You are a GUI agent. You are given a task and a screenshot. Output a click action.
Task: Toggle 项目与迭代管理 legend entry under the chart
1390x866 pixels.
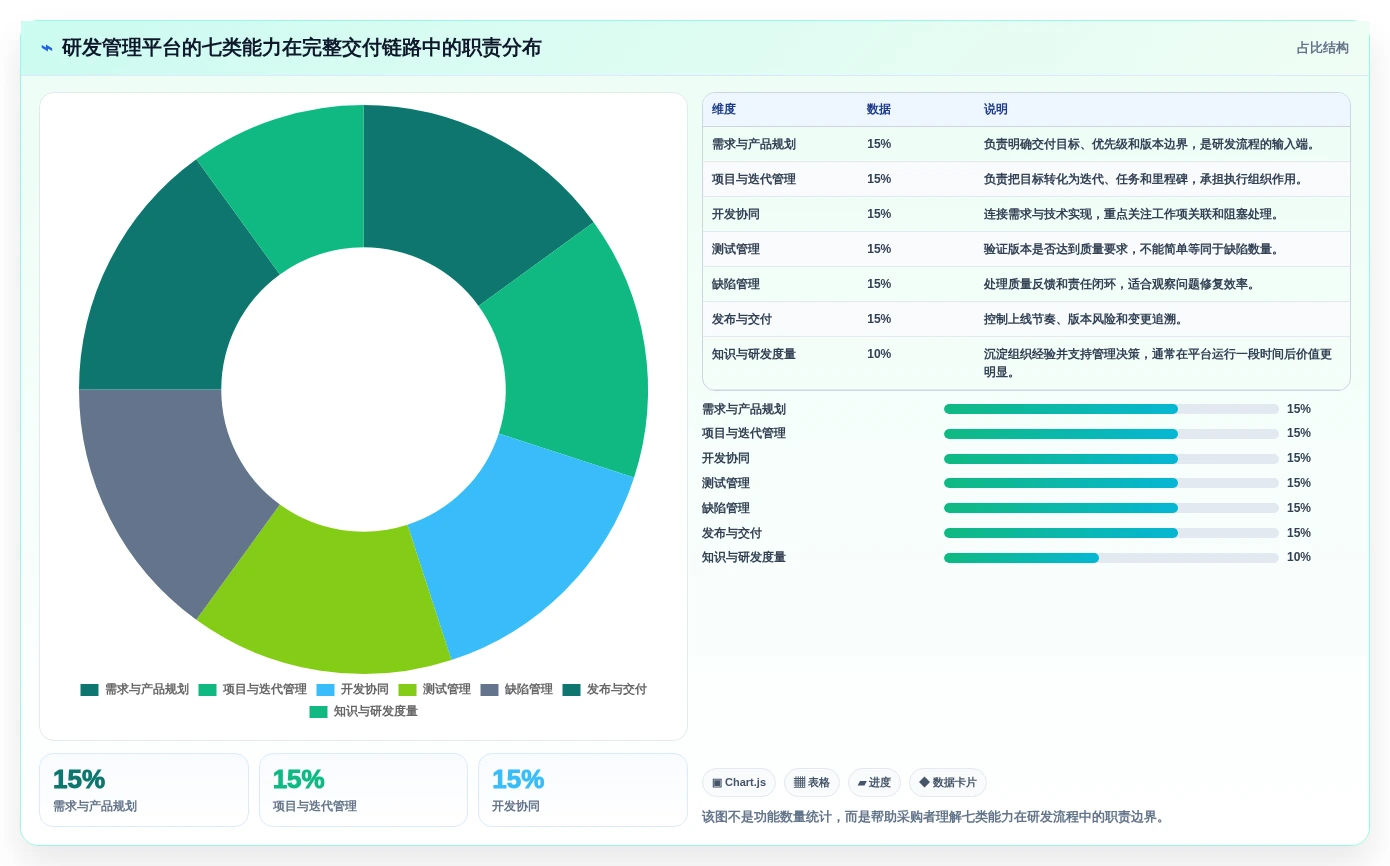253,690
